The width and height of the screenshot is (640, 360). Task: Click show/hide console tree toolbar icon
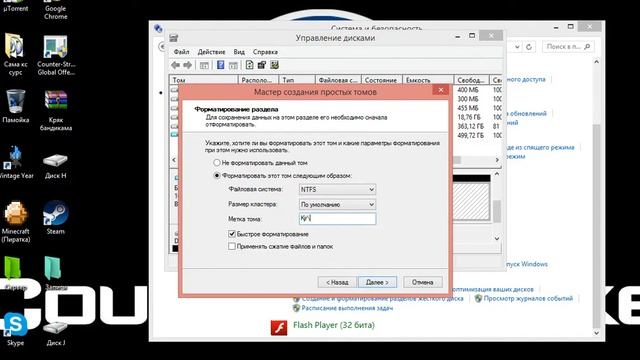(x=204, y=65)
